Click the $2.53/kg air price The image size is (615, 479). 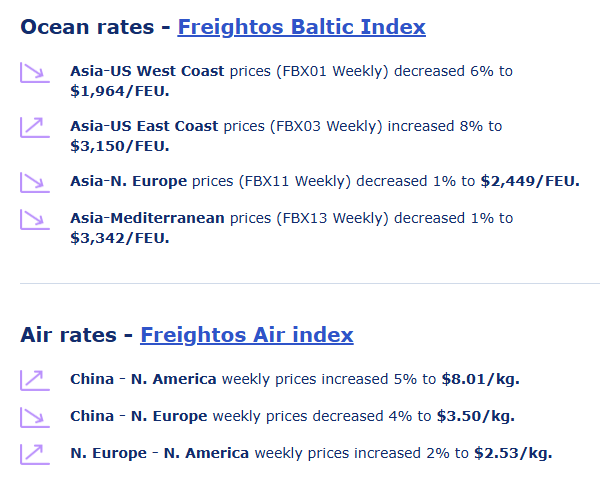pyautogui.click(x=512, y=453)
